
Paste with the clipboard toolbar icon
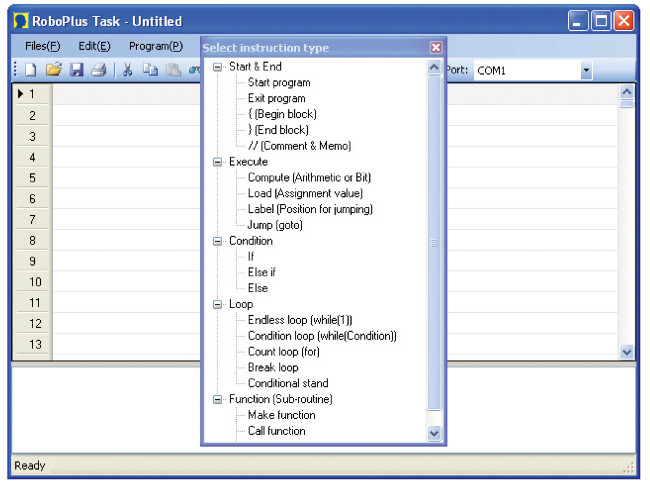point(173,70)
